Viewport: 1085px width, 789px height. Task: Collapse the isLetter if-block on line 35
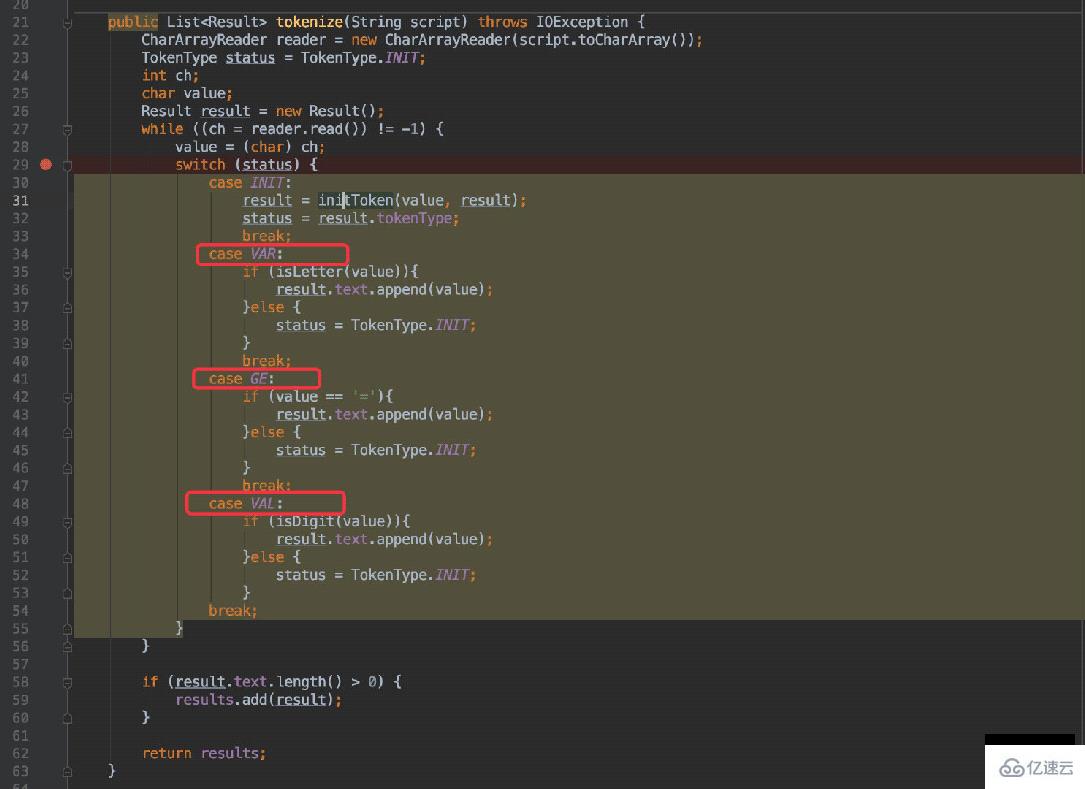click(68, 273)
